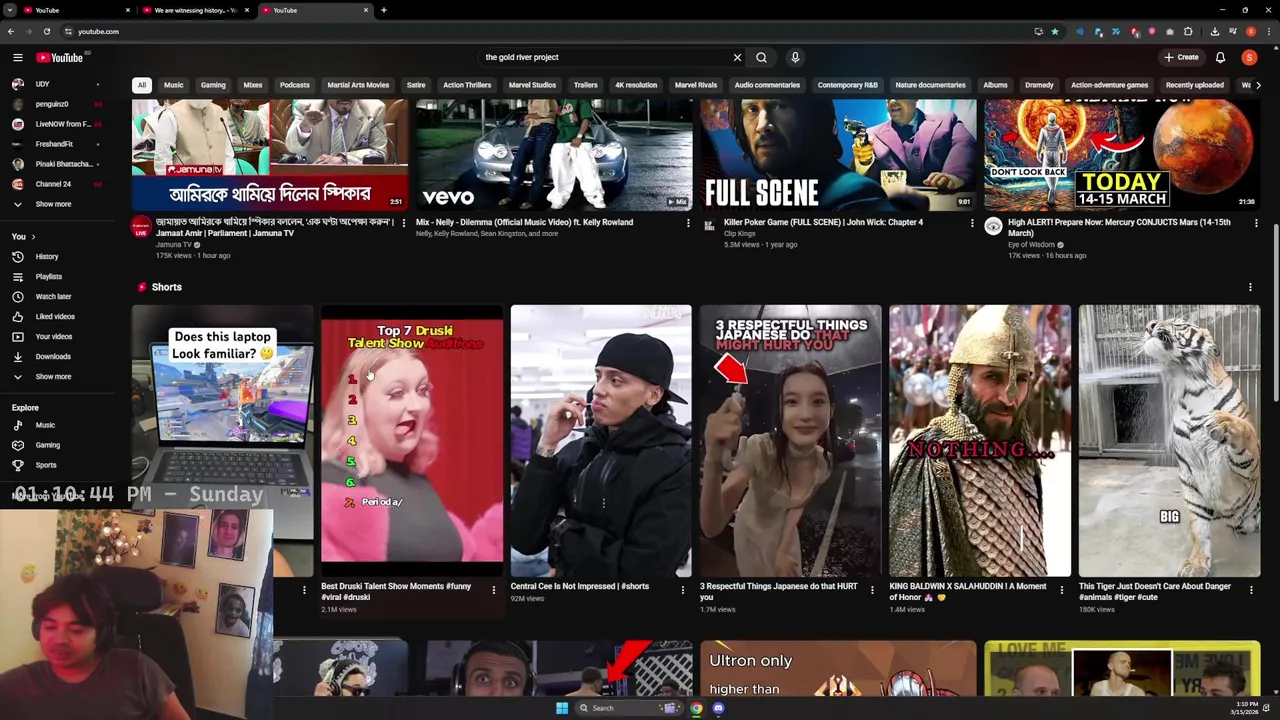
Task: Select the Music filter chip
Action: click(174, 85)
